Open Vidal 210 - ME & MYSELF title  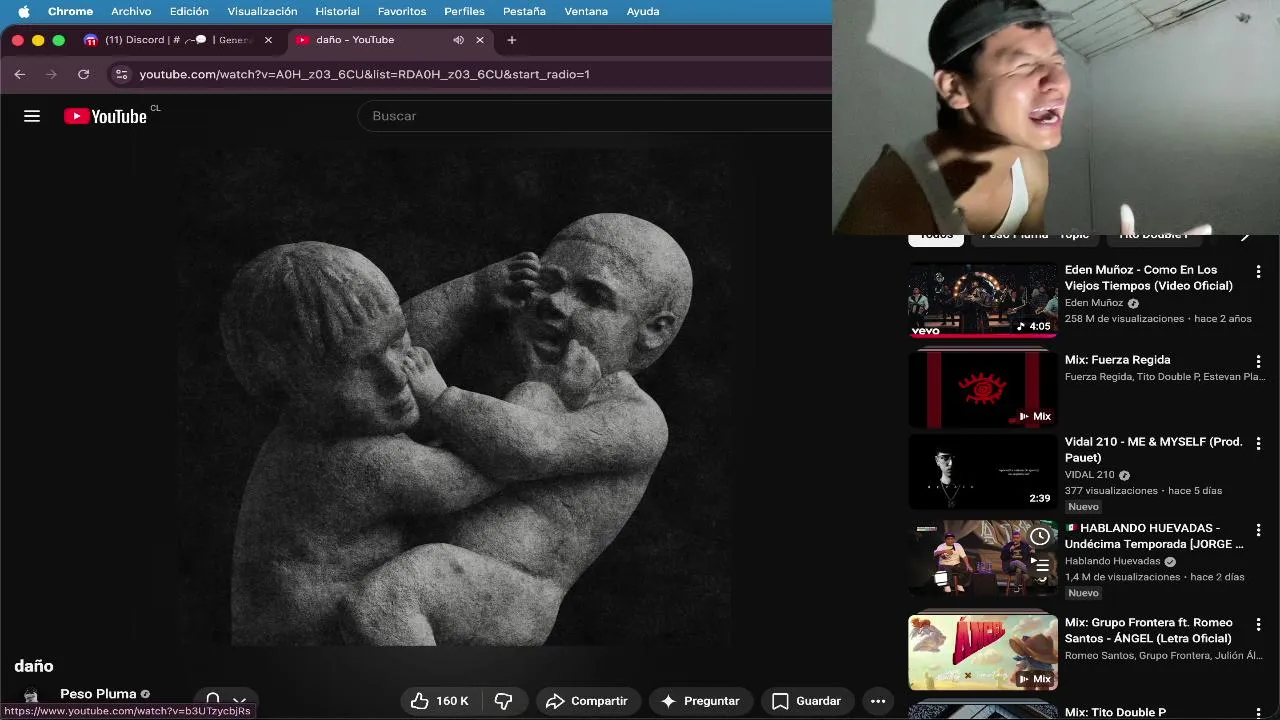[1154, 450]
